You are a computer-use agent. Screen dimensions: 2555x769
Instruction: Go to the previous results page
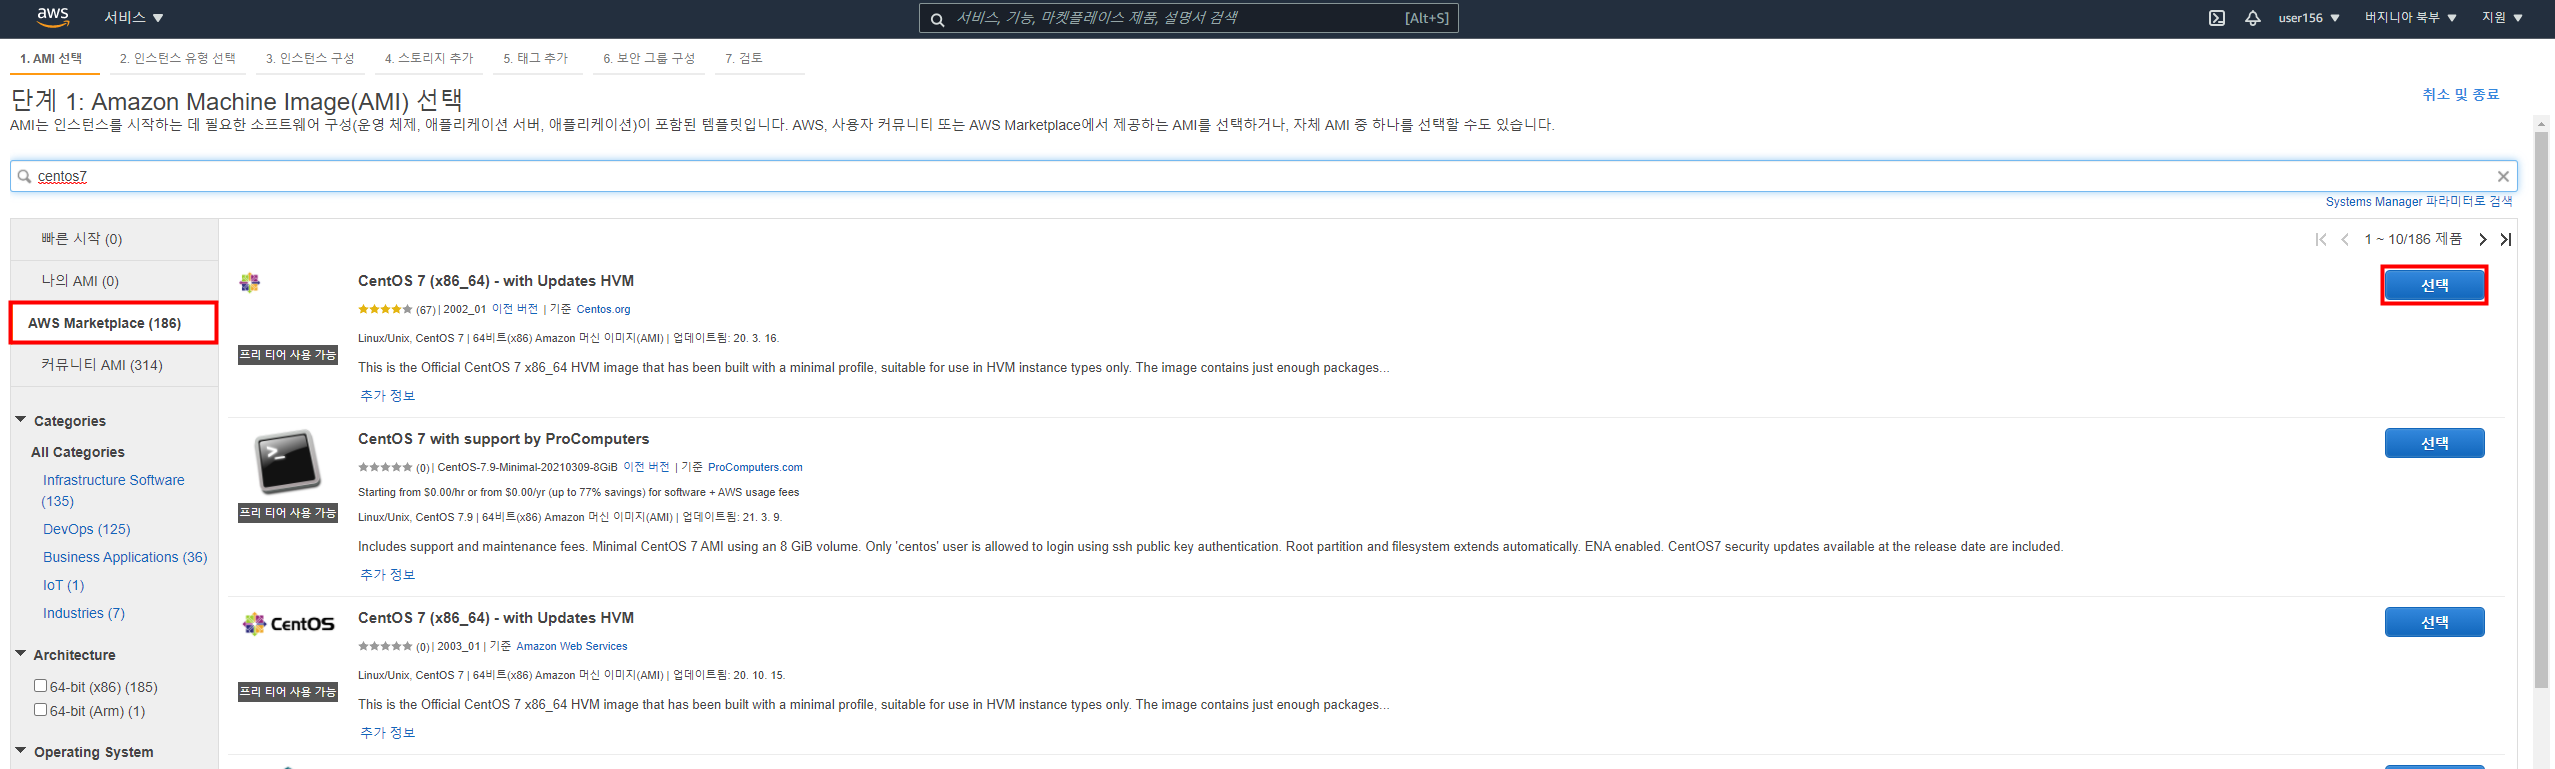[x=2345, y=239]
